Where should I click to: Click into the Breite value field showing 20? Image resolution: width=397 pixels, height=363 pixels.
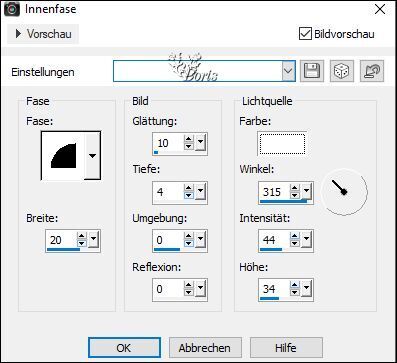point(62,240)
